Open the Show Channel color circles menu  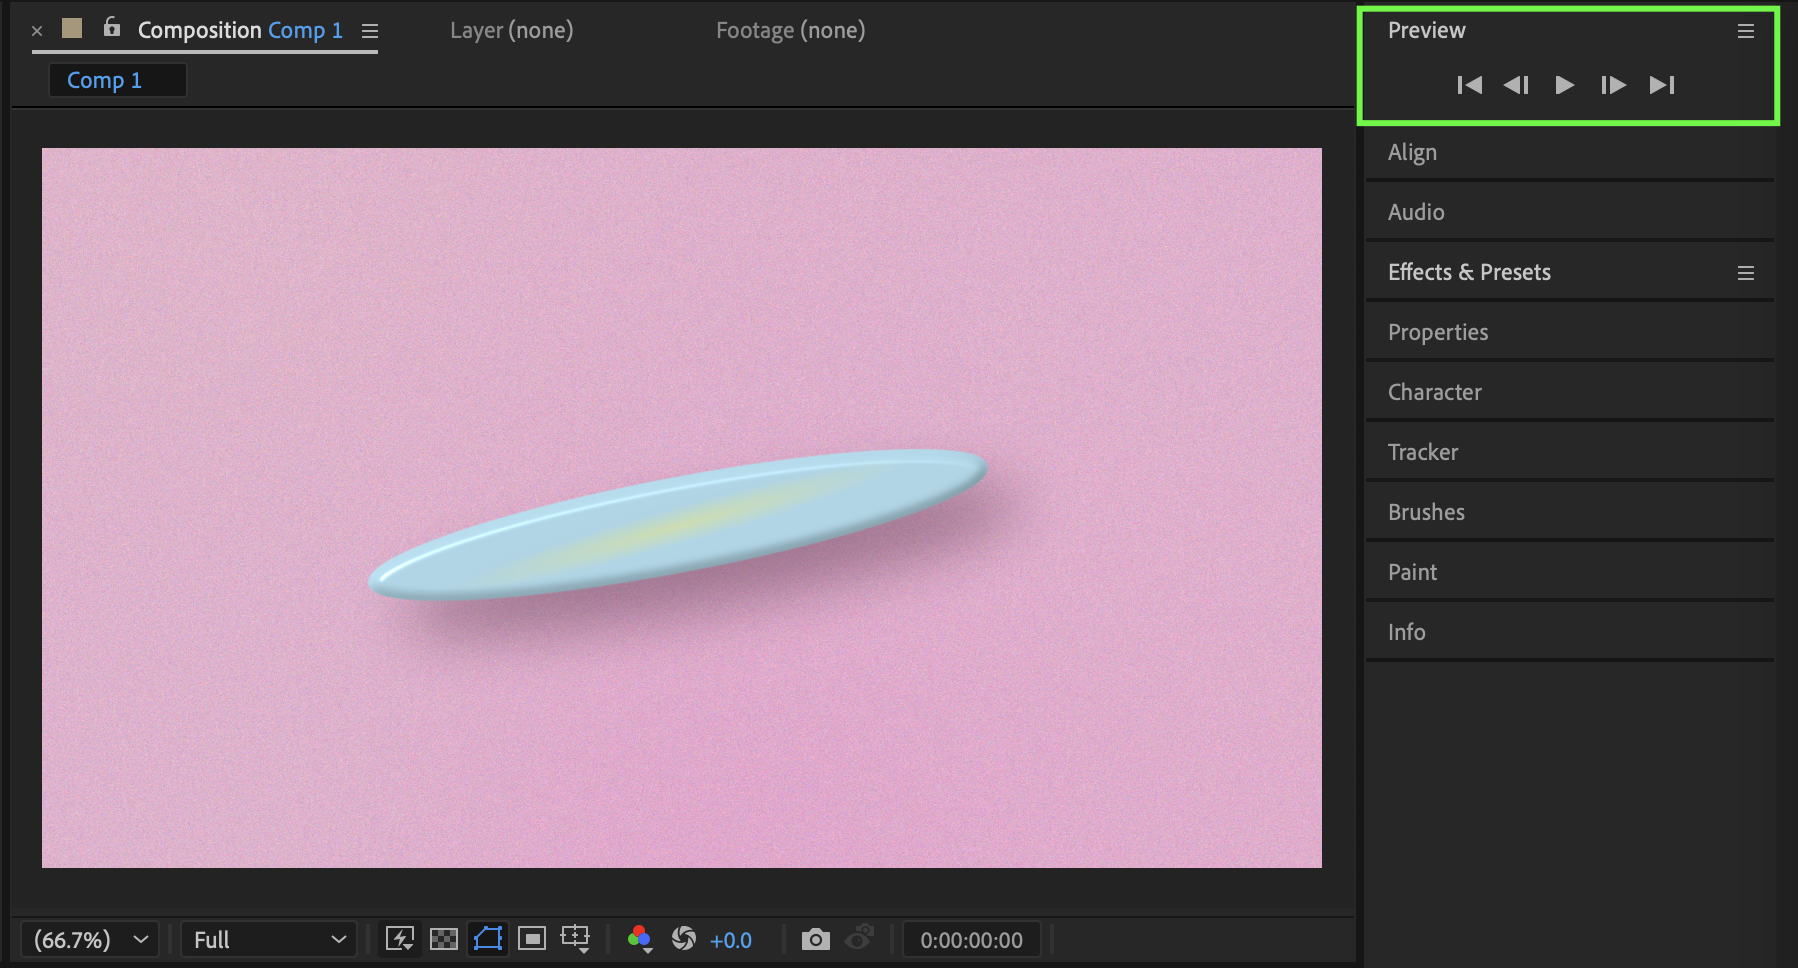coord(640,939)
